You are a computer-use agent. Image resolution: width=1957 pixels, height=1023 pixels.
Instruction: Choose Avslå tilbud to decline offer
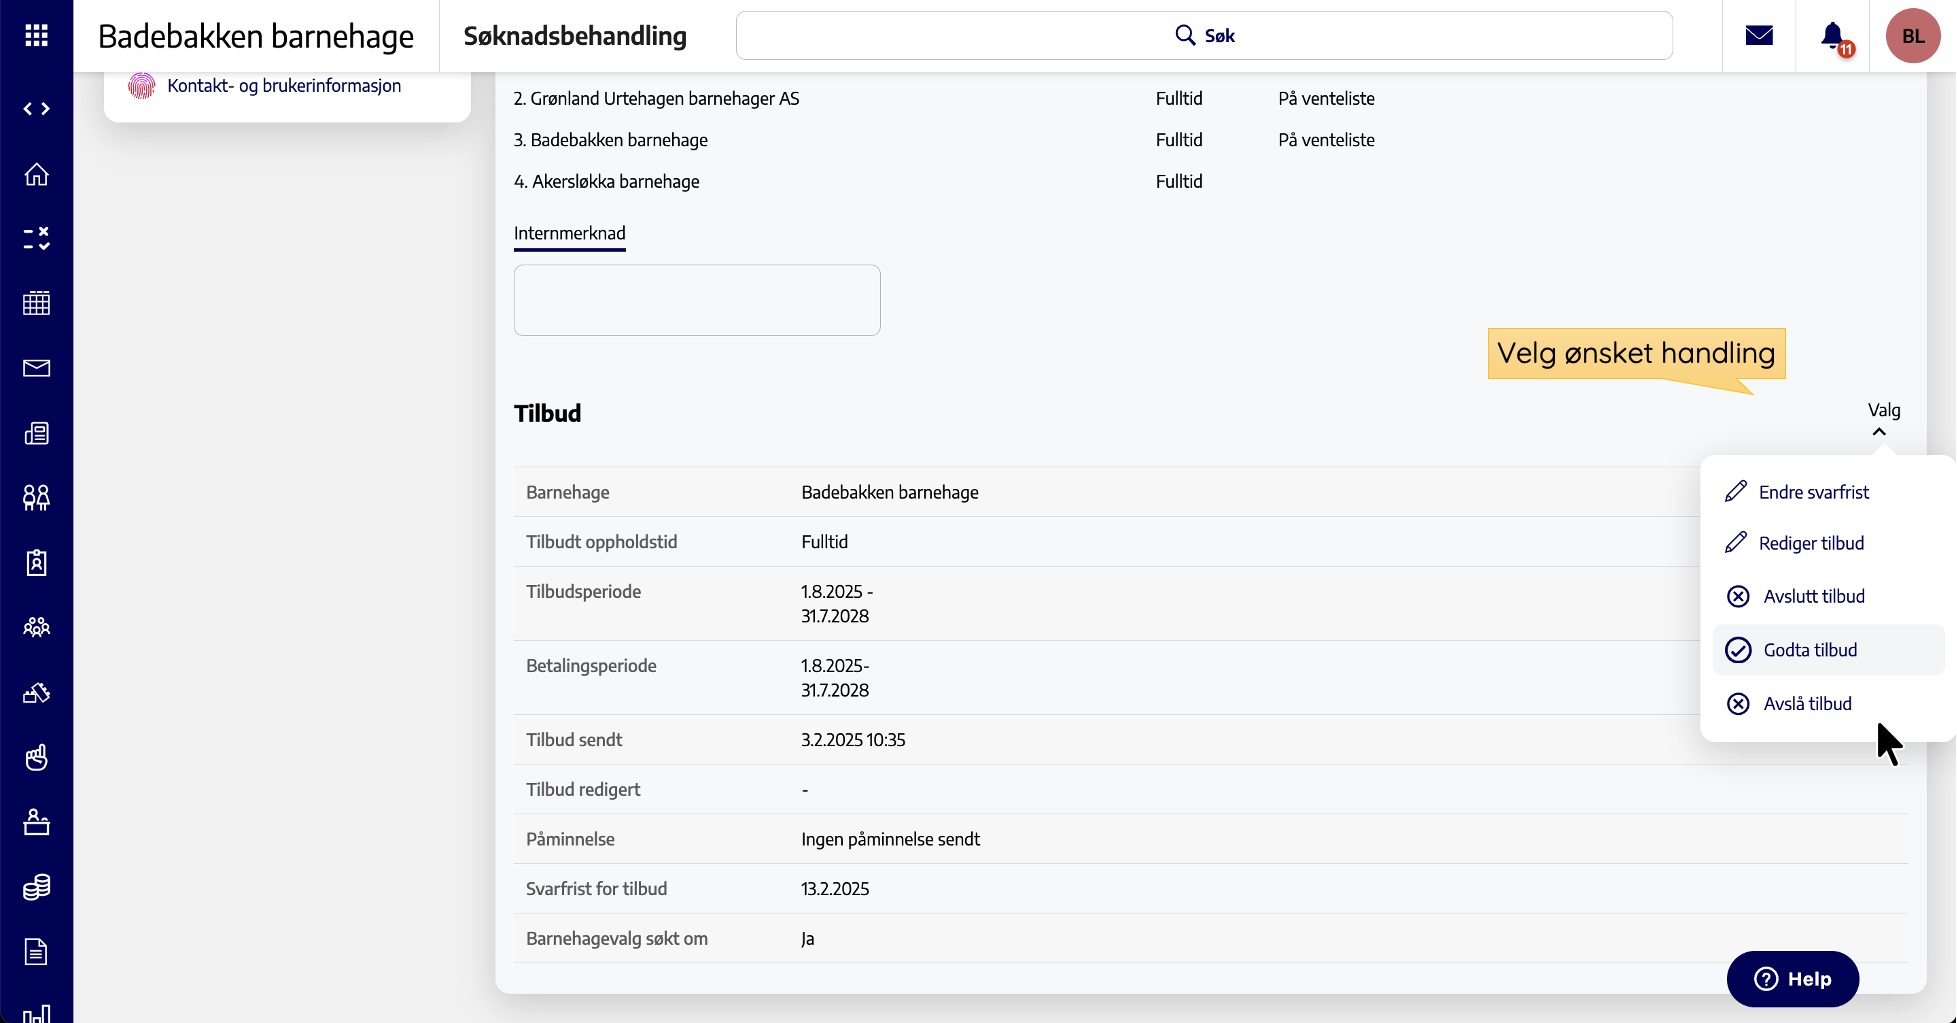click(x=1807, y=704)
